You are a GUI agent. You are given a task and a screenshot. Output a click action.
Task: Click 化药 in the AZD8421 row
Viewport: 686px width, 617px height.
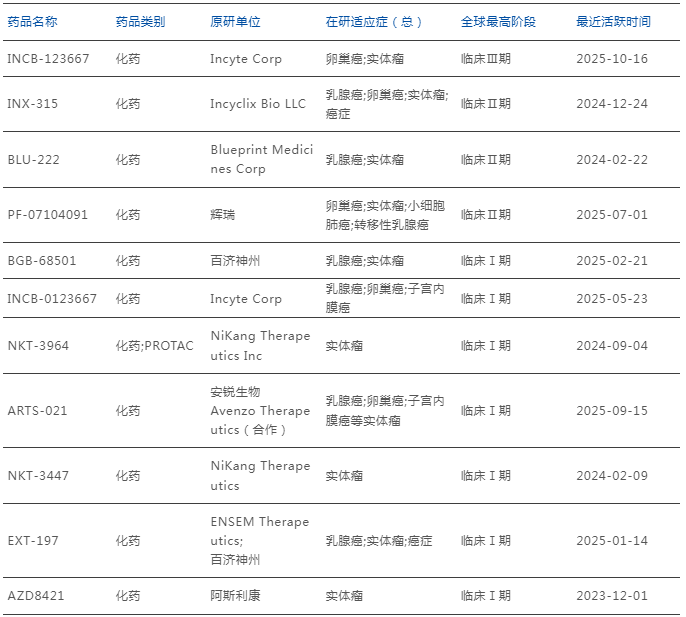pyautogui.click(x=128, y=596)
